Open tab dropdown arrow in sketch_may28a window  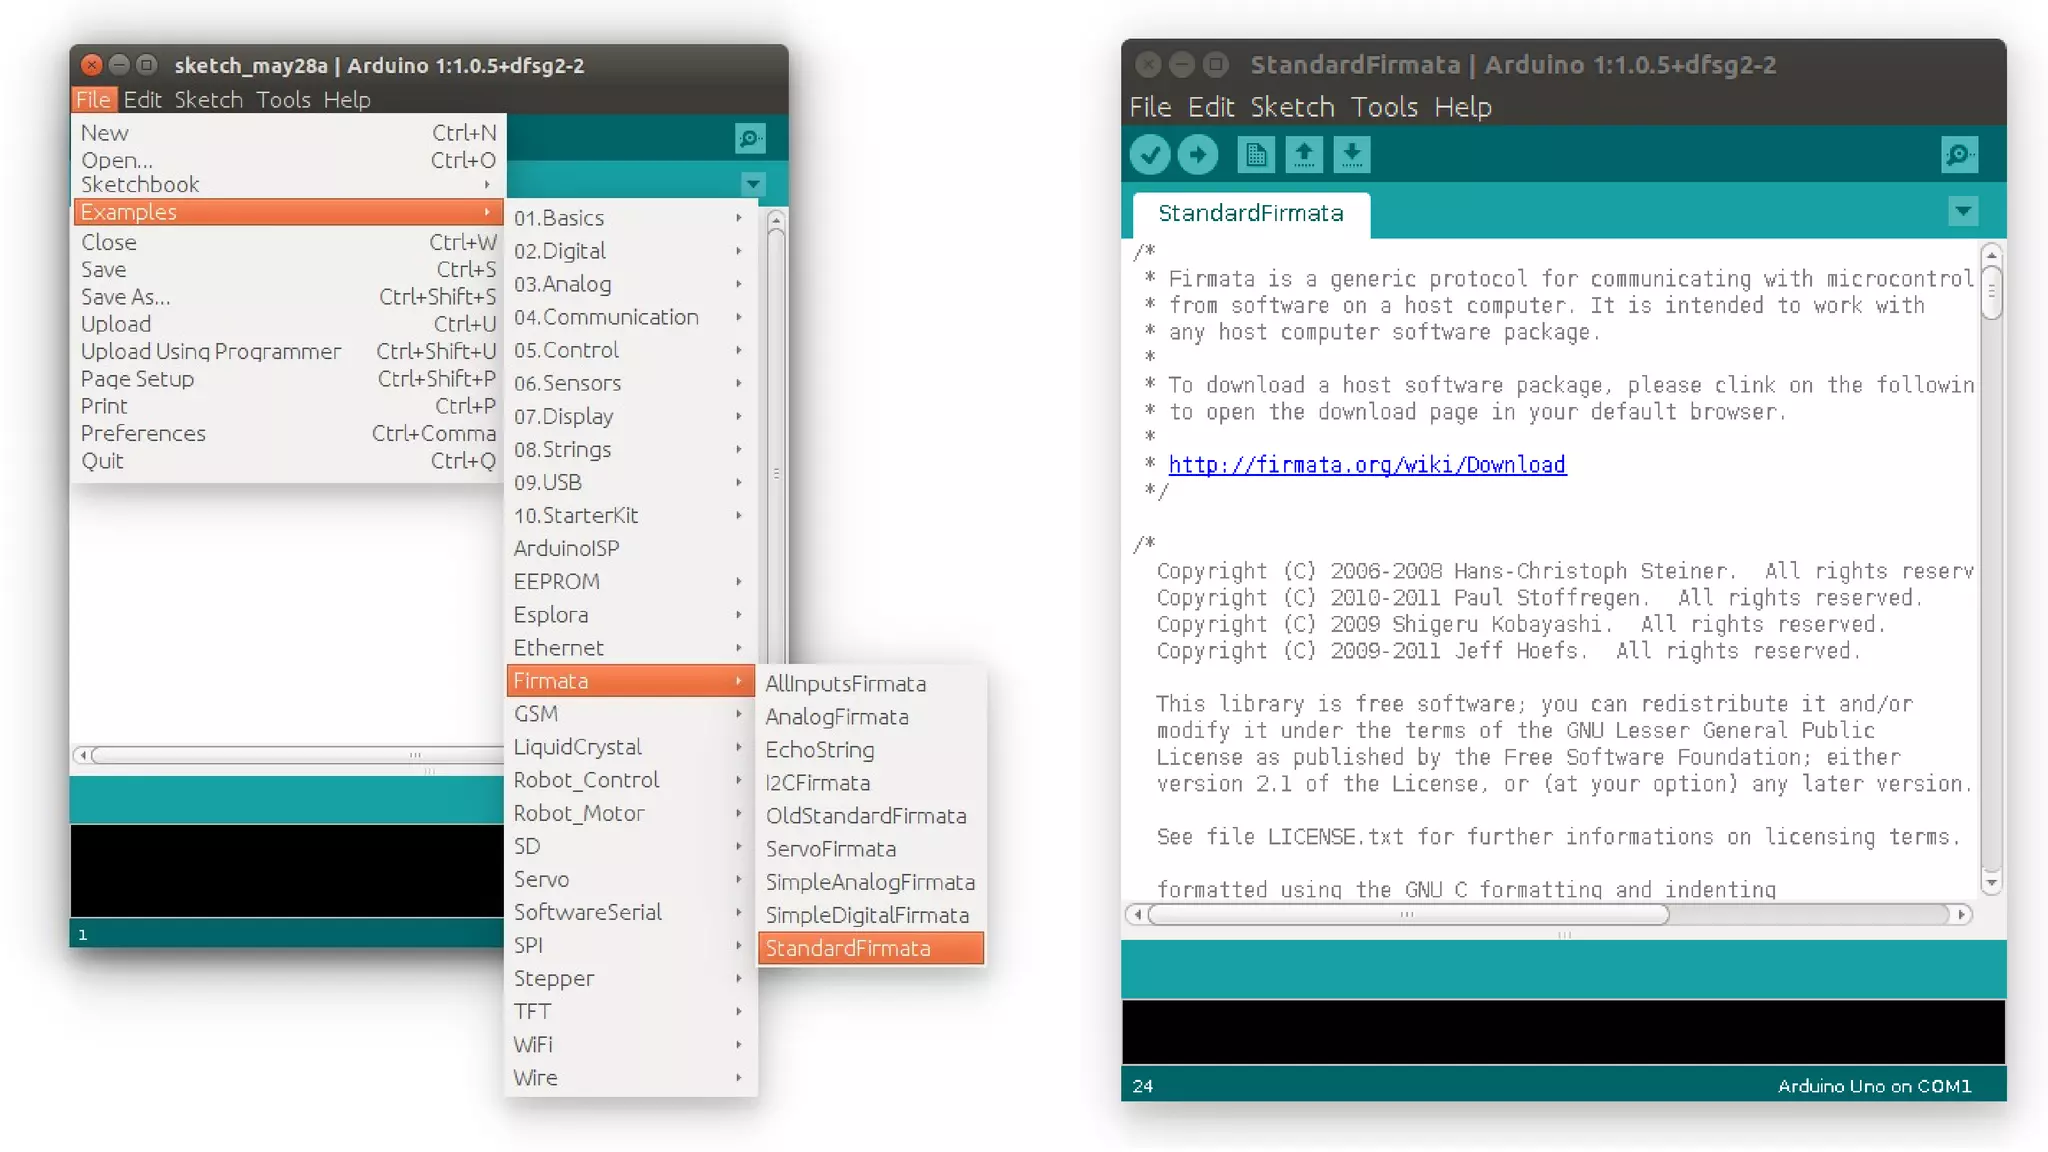point(753,184)
